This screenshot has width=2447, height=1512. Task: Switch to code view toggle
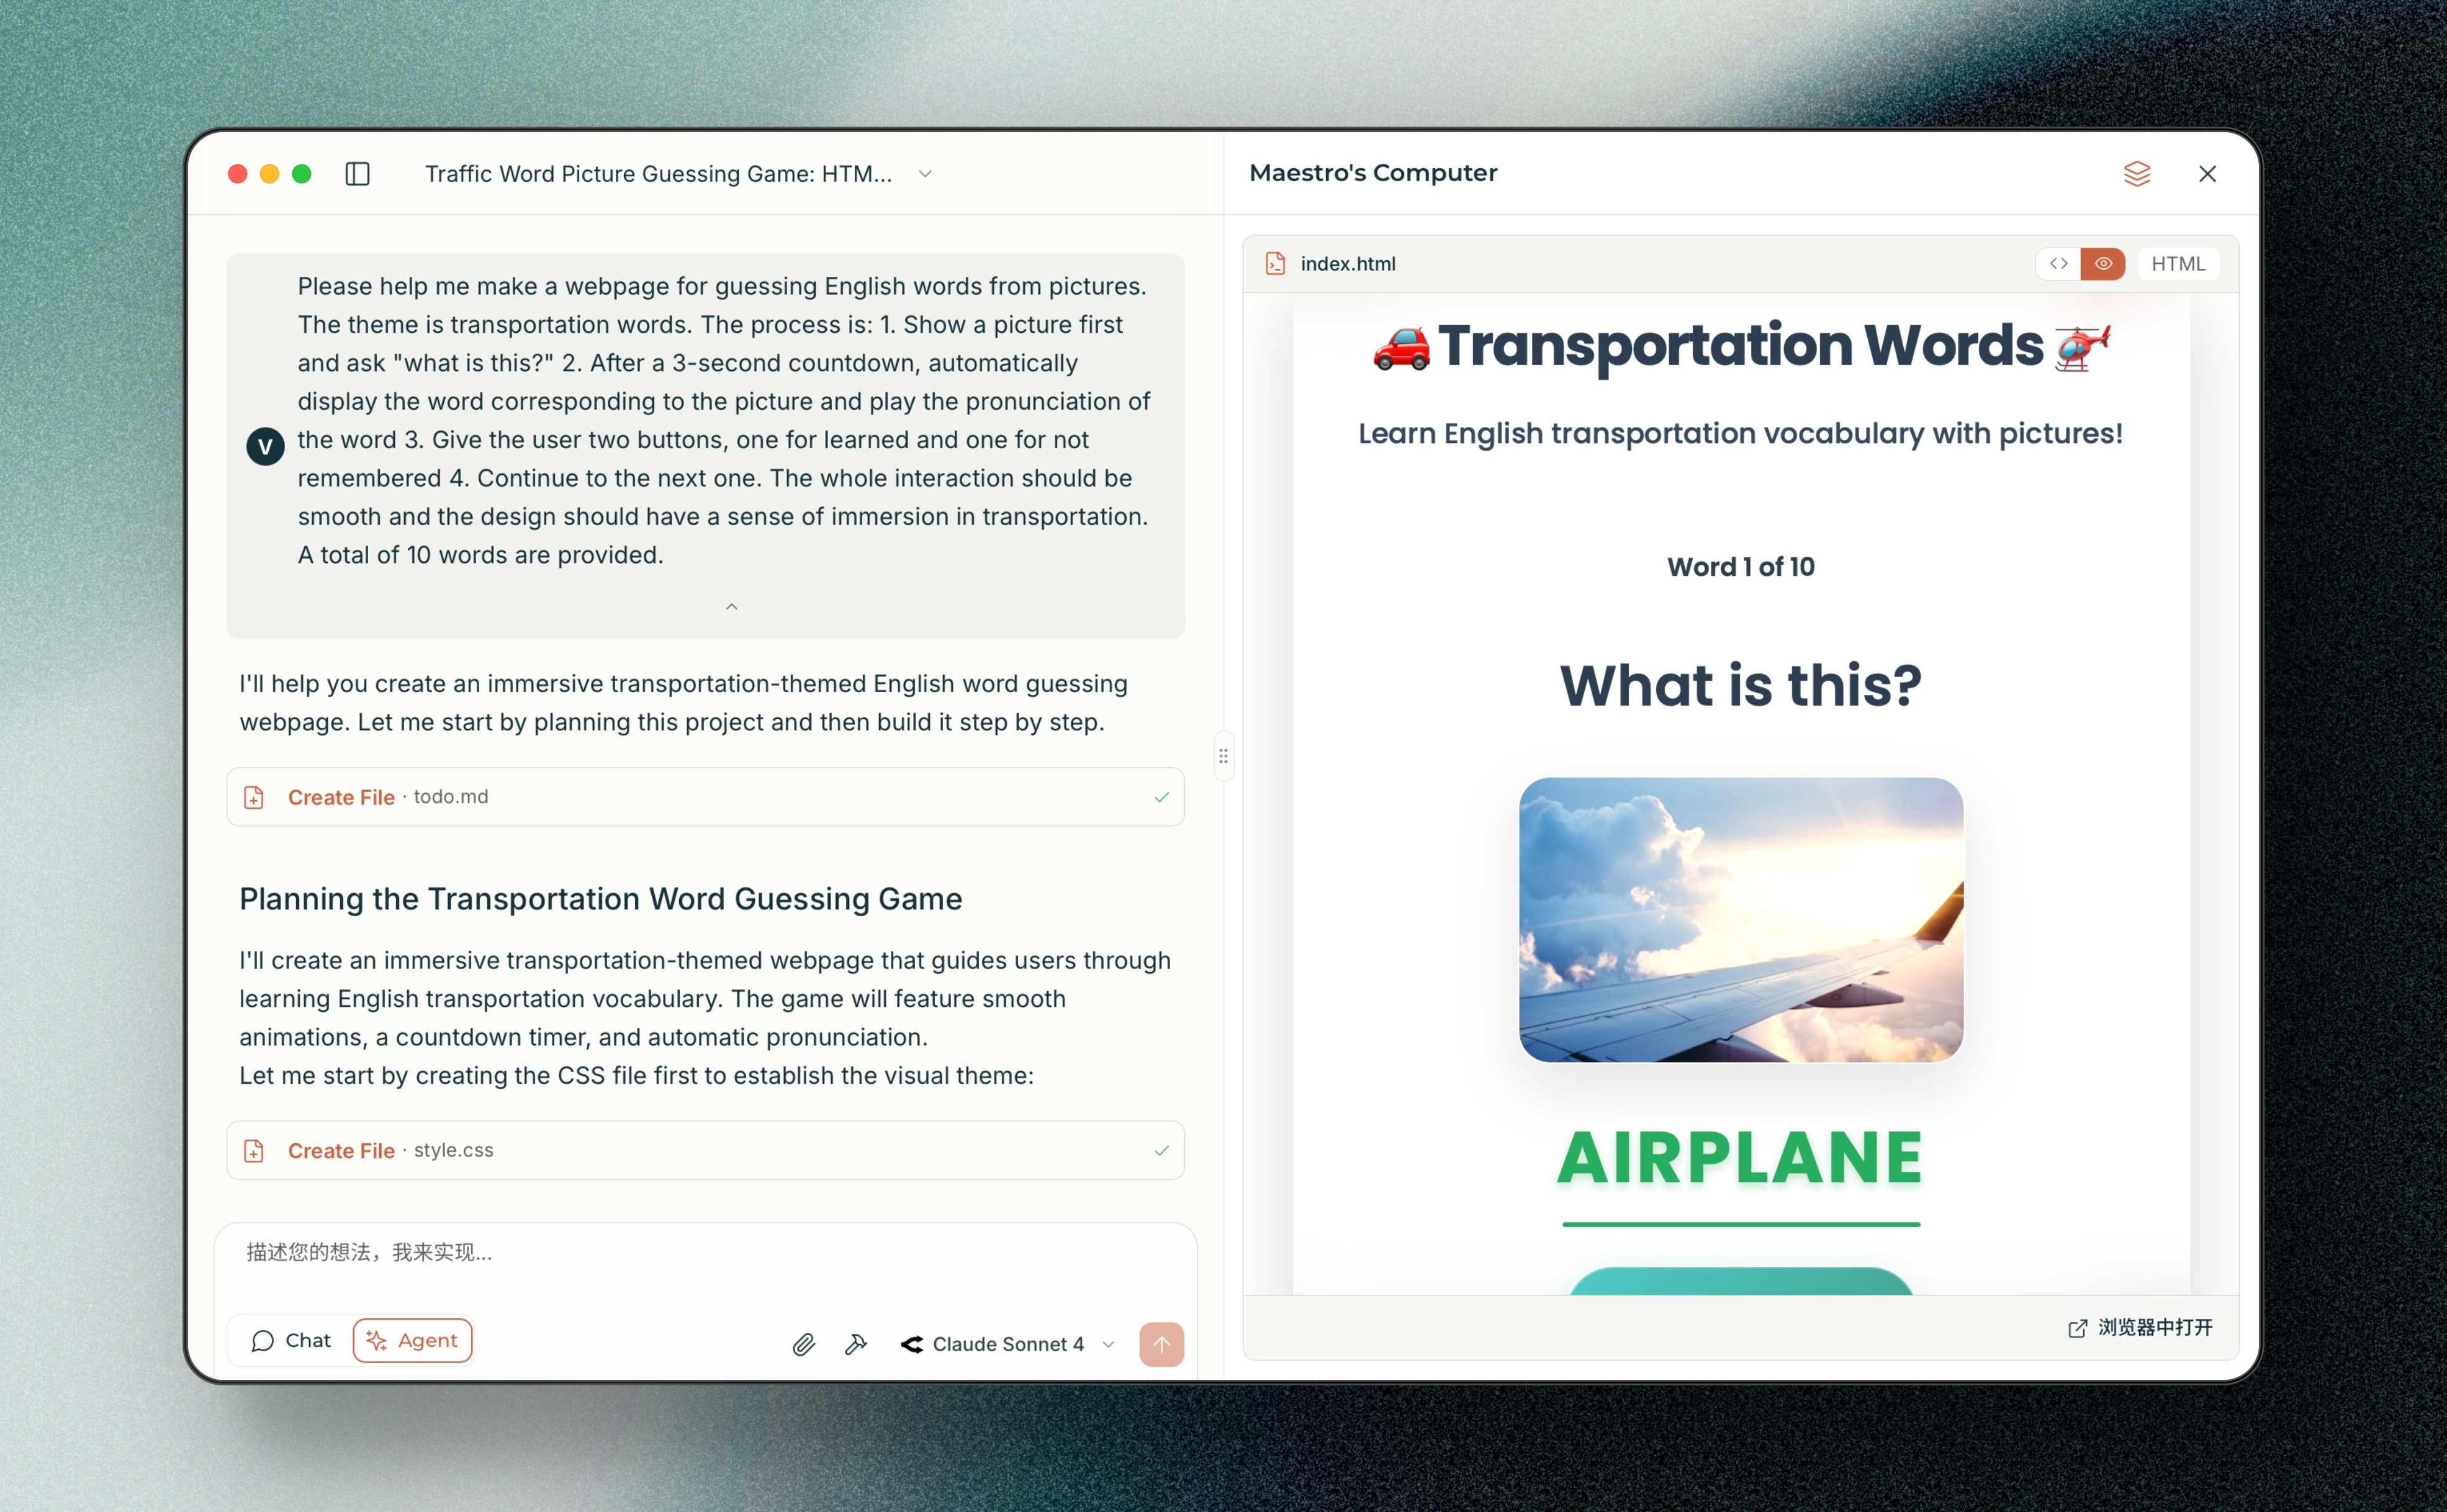coord(2058,264)
